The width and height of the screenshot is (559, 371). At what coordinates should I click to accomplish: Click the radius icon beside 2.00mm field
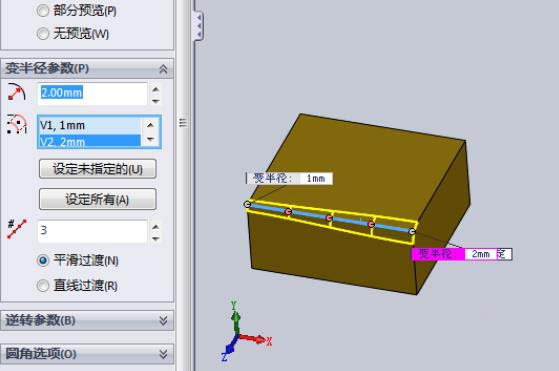(16, 92)
